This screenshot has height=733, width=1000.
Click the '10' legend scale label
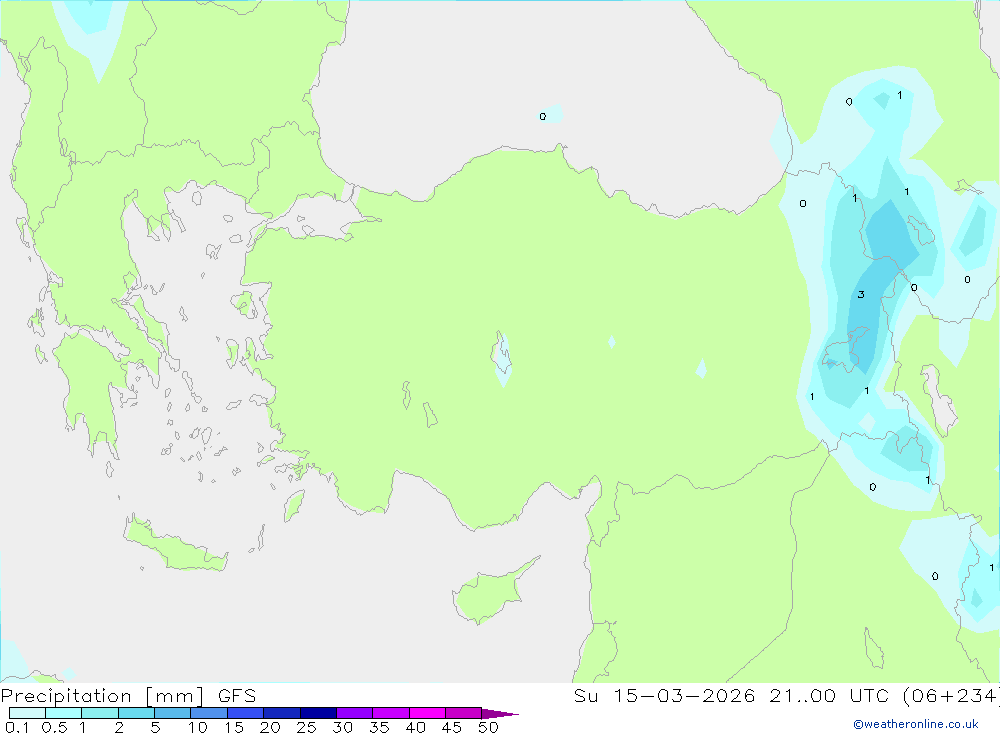[198, 727]
